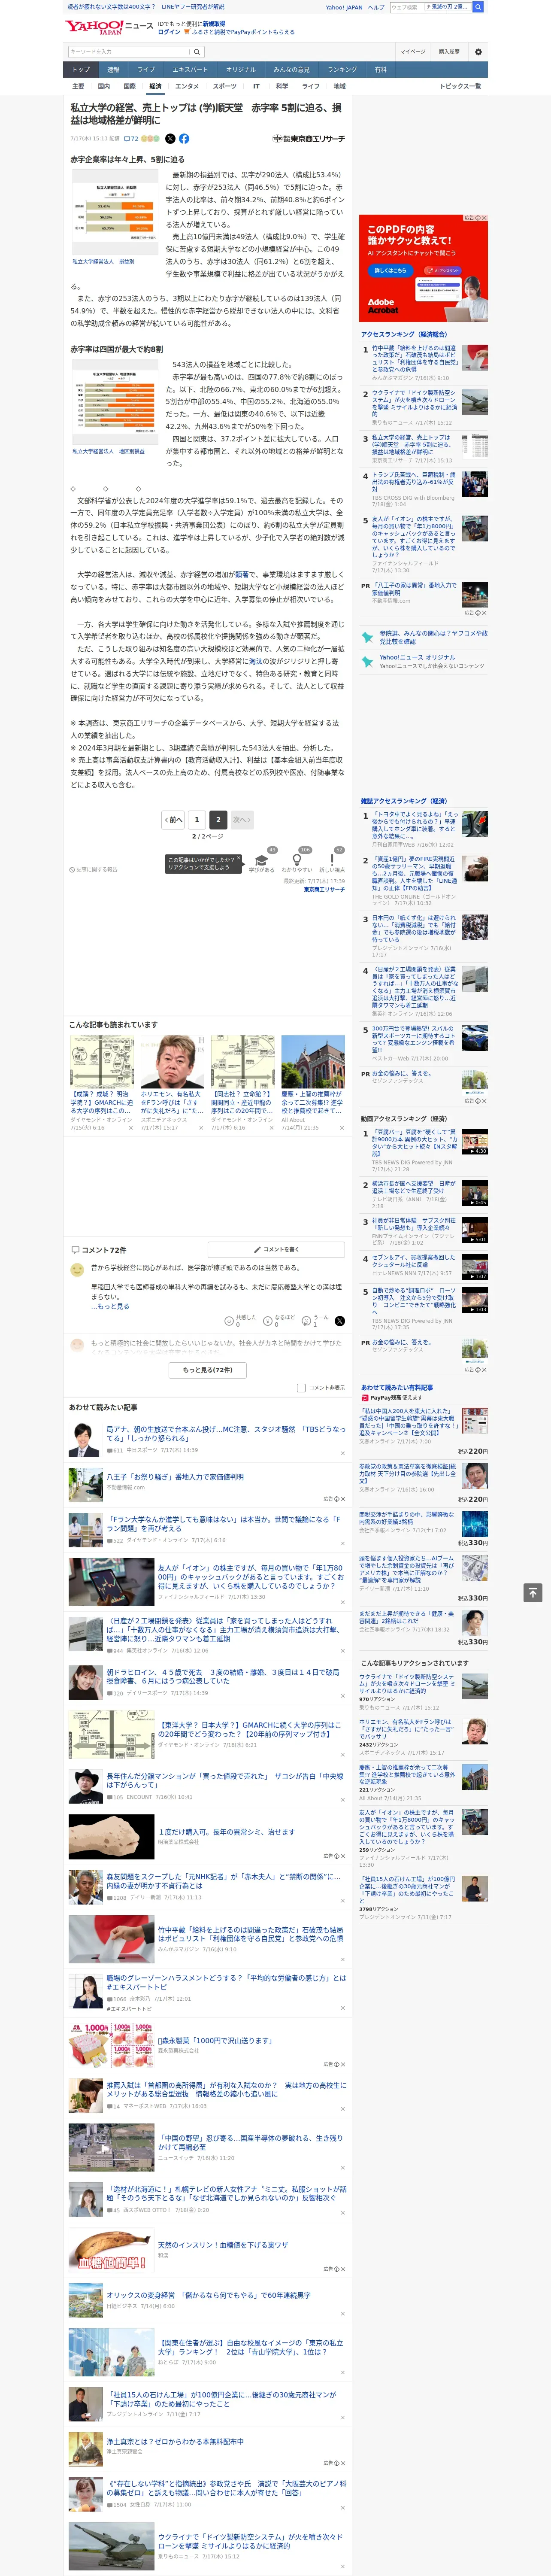Click the 東京商工リサーチ source link under 最終更新
This screenshot has height=2576, width=551.
point(324,889)
